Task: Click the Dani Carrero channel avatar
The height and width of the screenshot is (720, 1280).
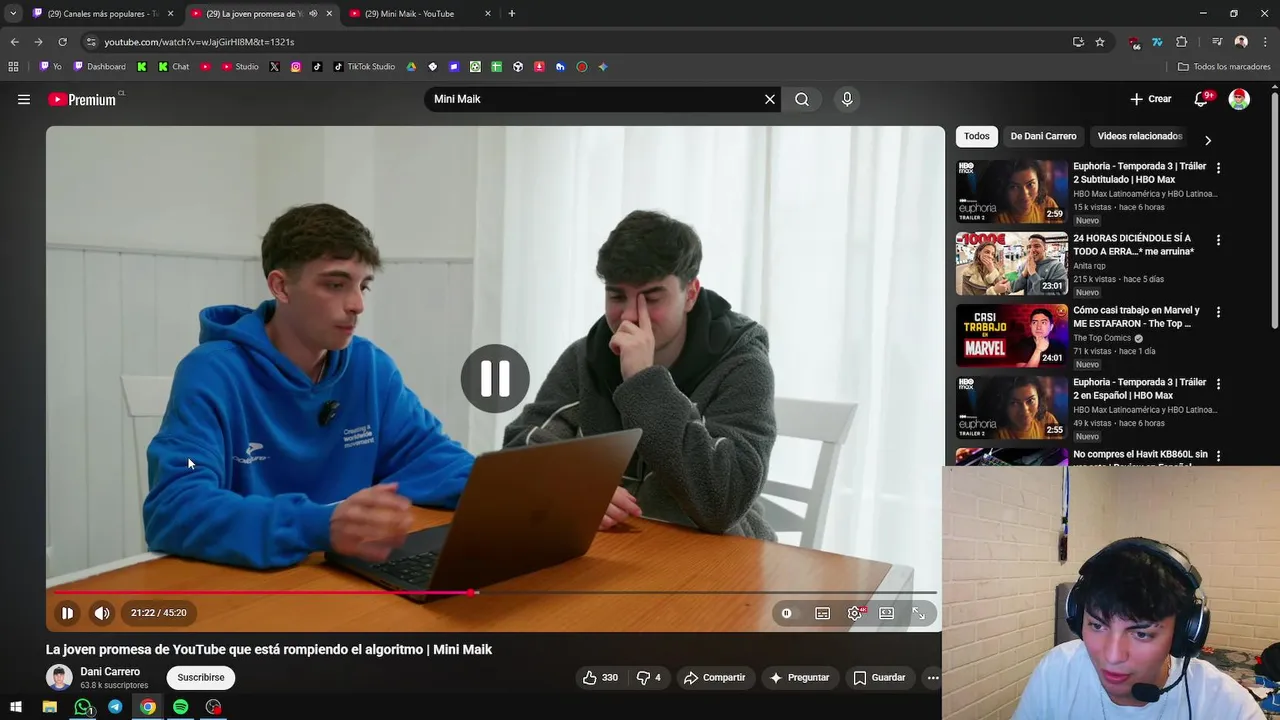Action: pyautogui.click(x=59, y=677)
